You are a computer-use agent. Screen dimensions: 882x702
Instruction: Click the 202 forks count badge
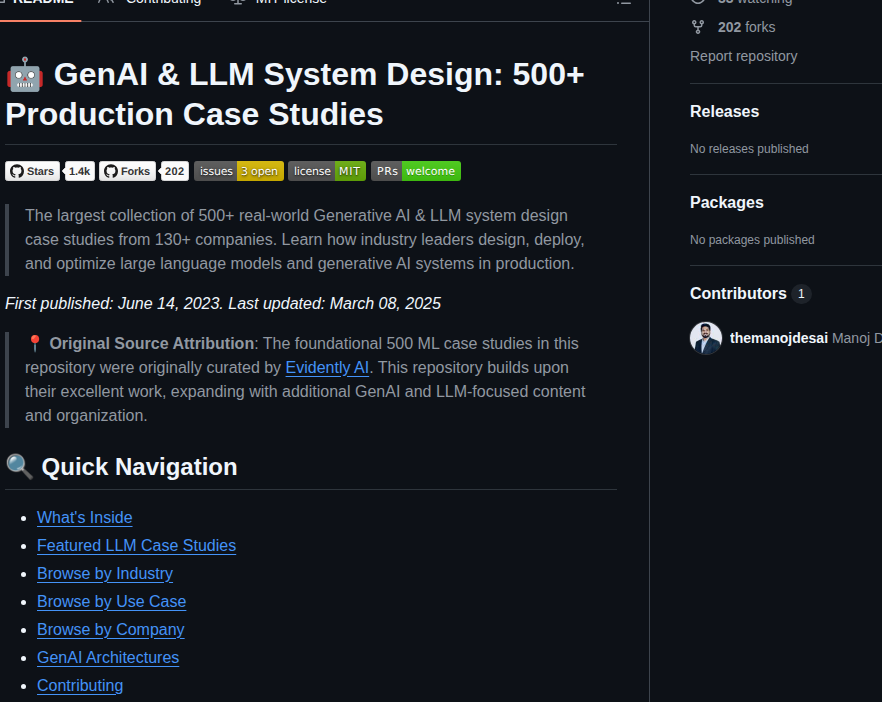[174, 171]
